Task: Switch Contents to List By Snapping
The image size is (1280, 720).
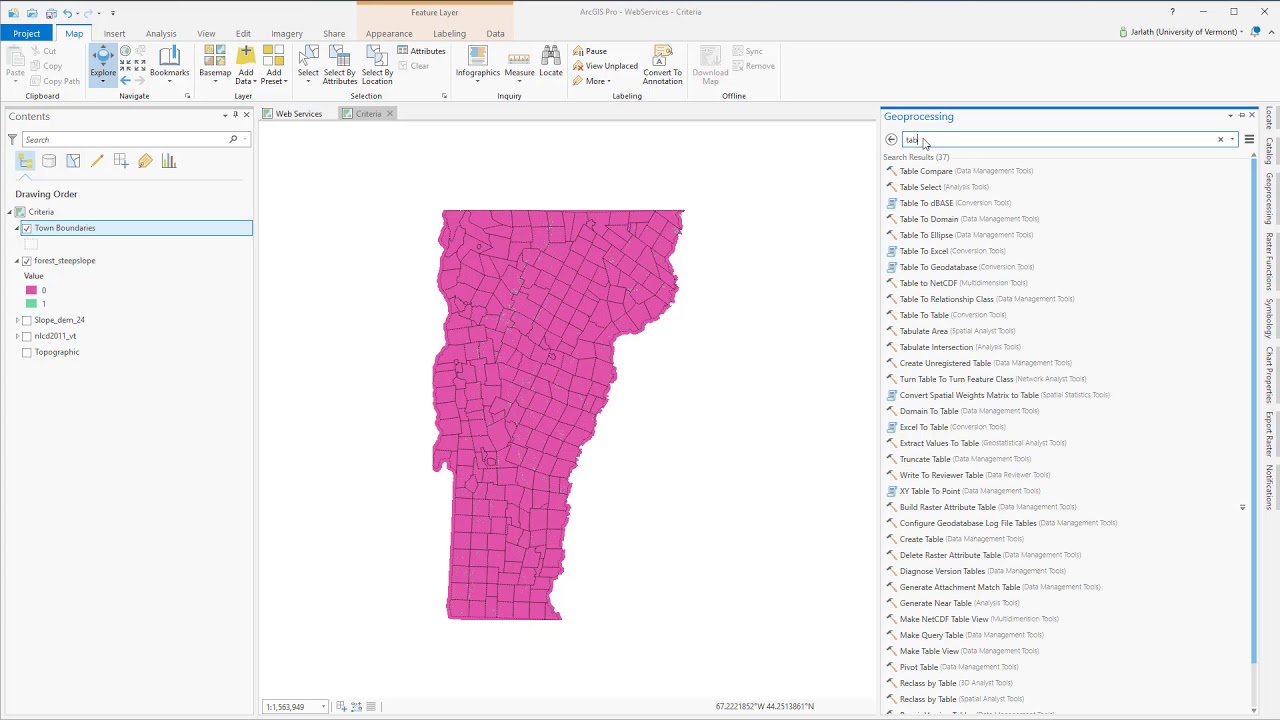Action: point(121,161)
